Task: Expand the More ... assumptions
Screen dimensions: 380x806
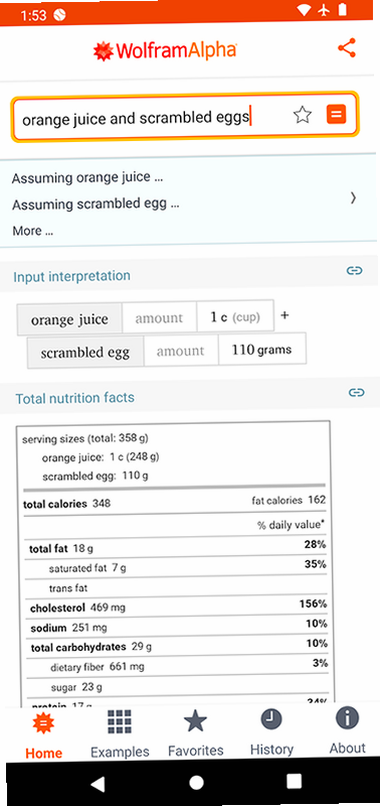Action: [x=33, y=231]
